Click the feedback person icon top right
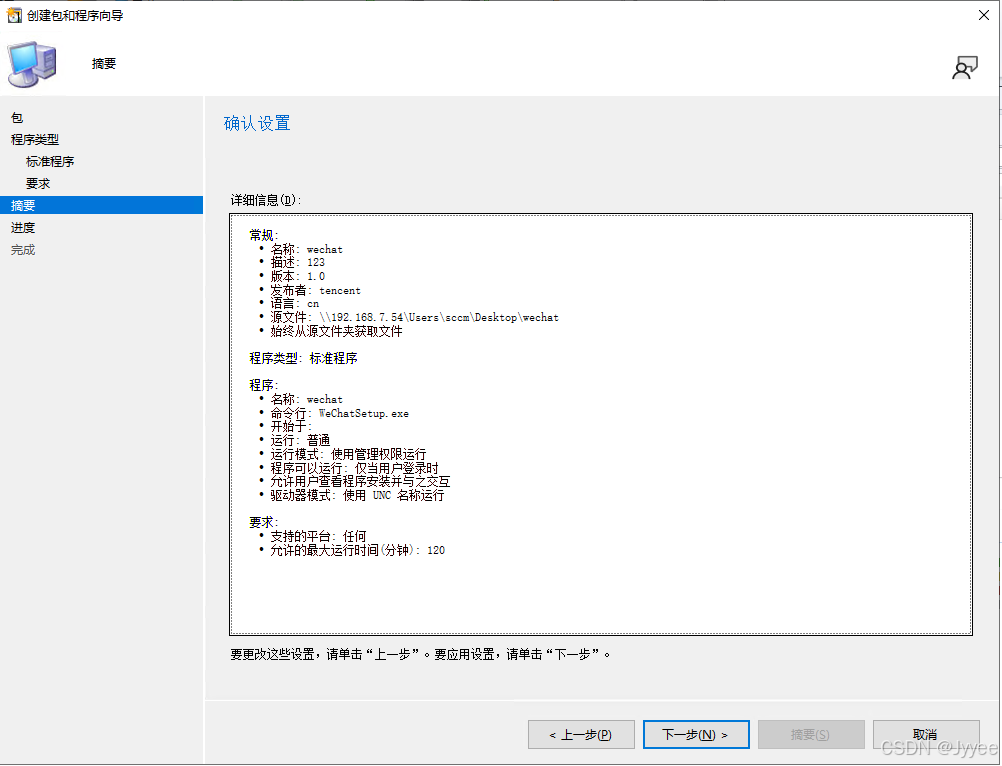 pyautogui.click(x=965, y=67)
